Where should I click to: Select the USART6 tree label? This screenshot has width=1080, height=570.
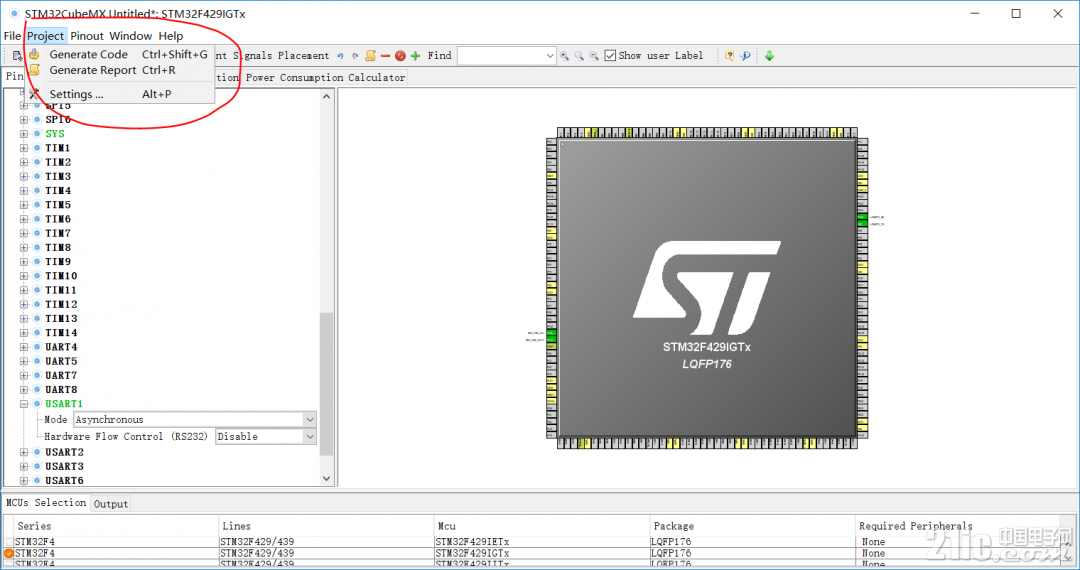[64, 481]
